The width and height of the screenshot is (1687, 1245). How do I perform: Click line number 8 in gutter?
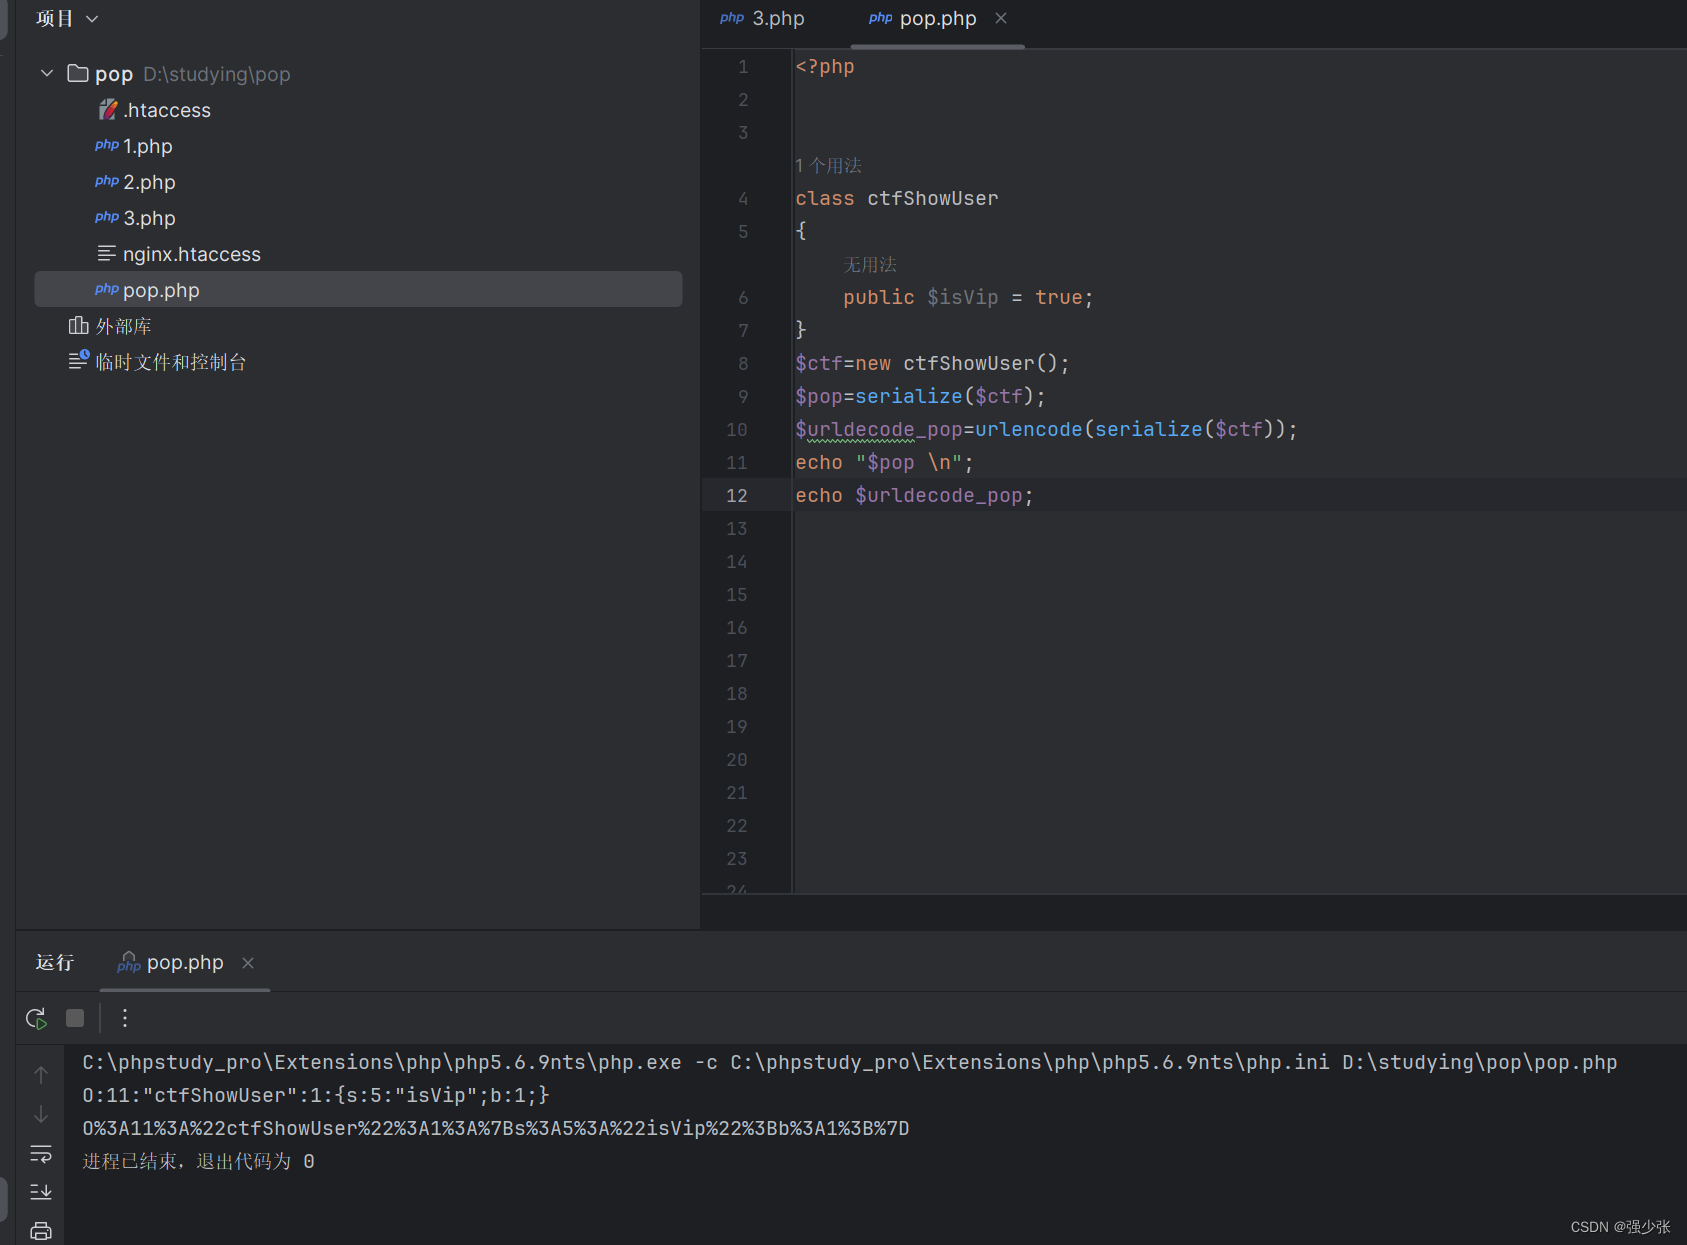(x=743, y=363)
